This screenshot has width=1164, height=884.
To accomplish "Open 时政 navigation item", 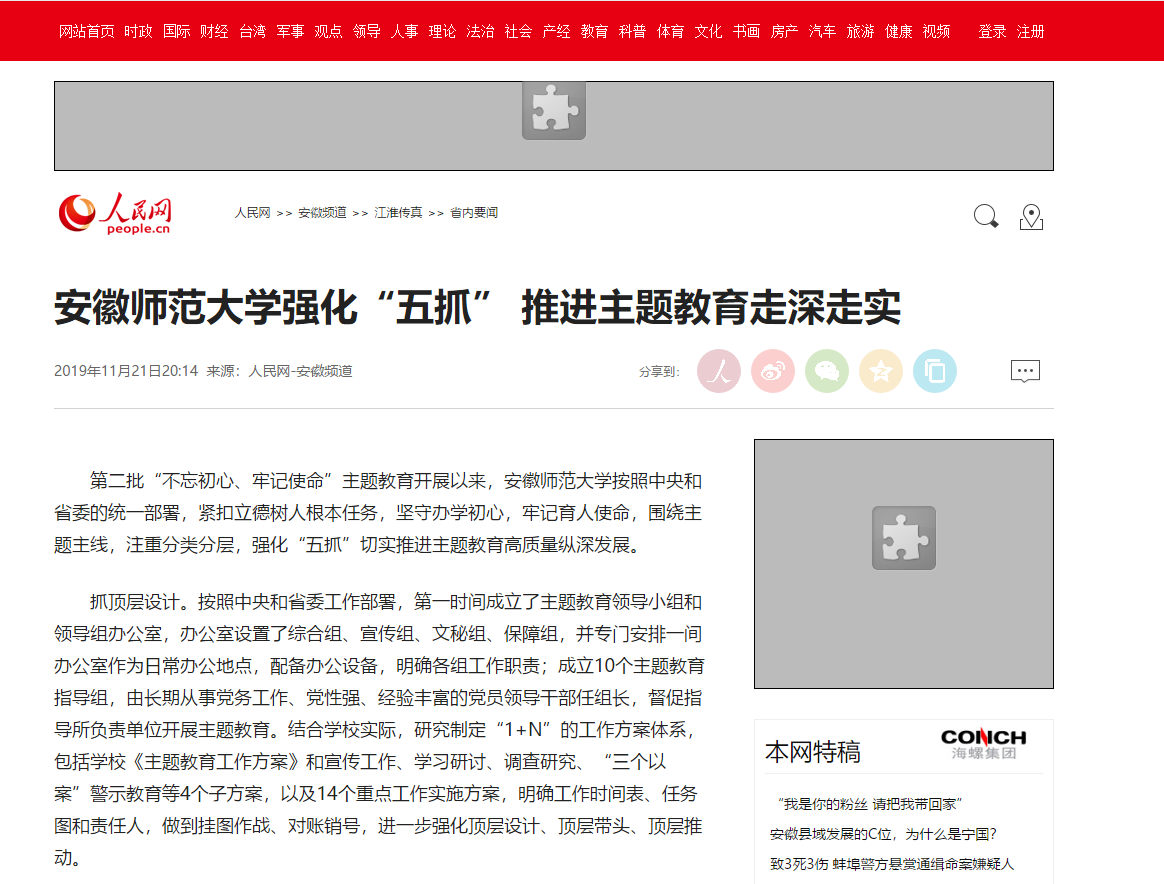I will coord(138,31).
